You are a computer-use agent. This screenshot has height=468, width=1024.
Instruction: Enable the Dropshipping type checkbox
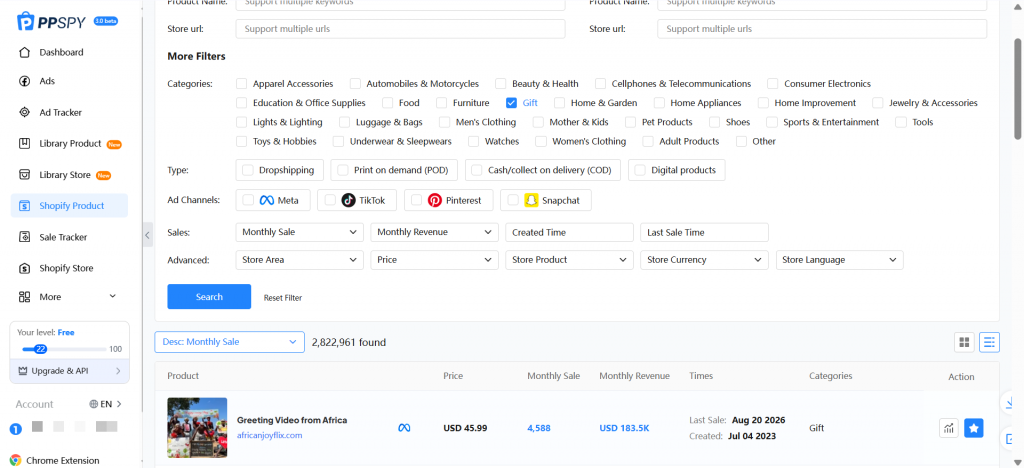point(248,170)
